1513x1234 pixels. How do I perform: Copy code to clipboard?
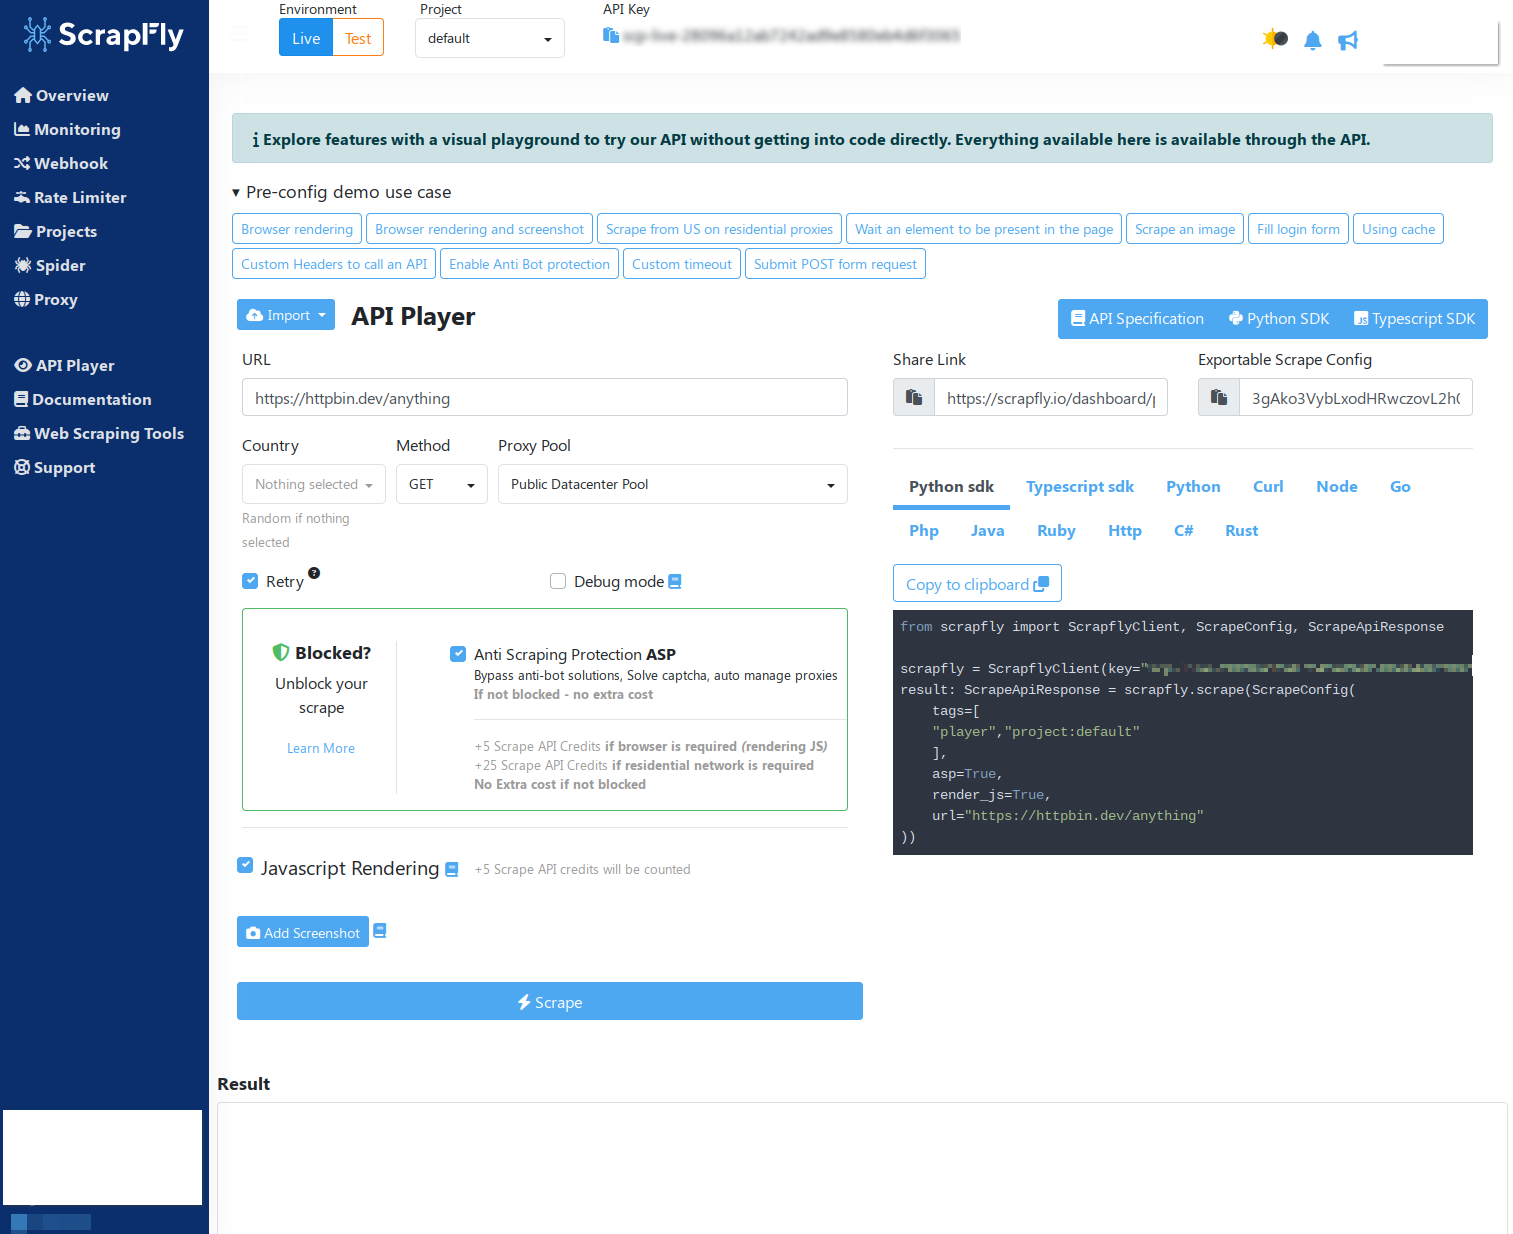click(977, 584)
